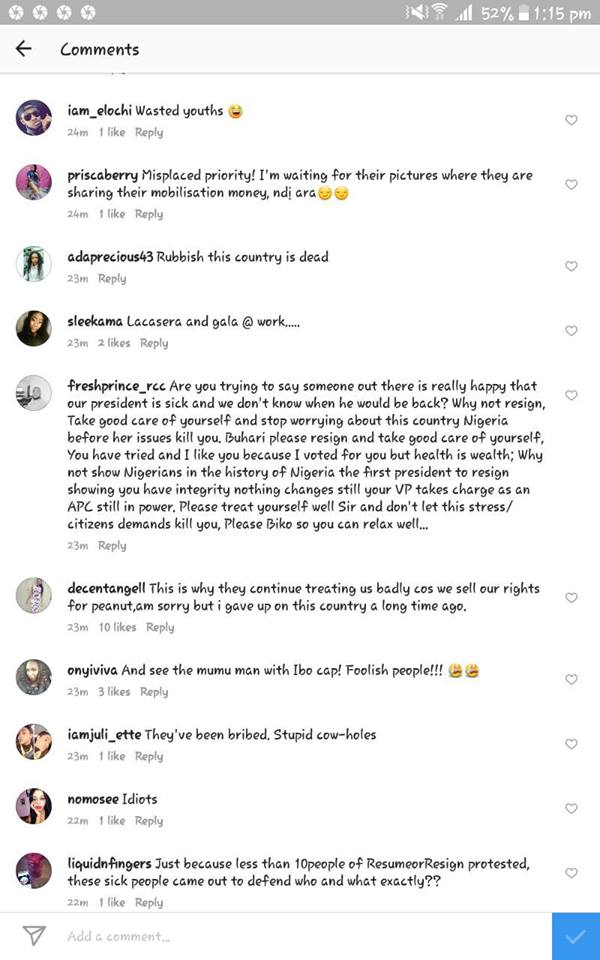Open the onyiviva avatar thumbnail

click(34, 677)
